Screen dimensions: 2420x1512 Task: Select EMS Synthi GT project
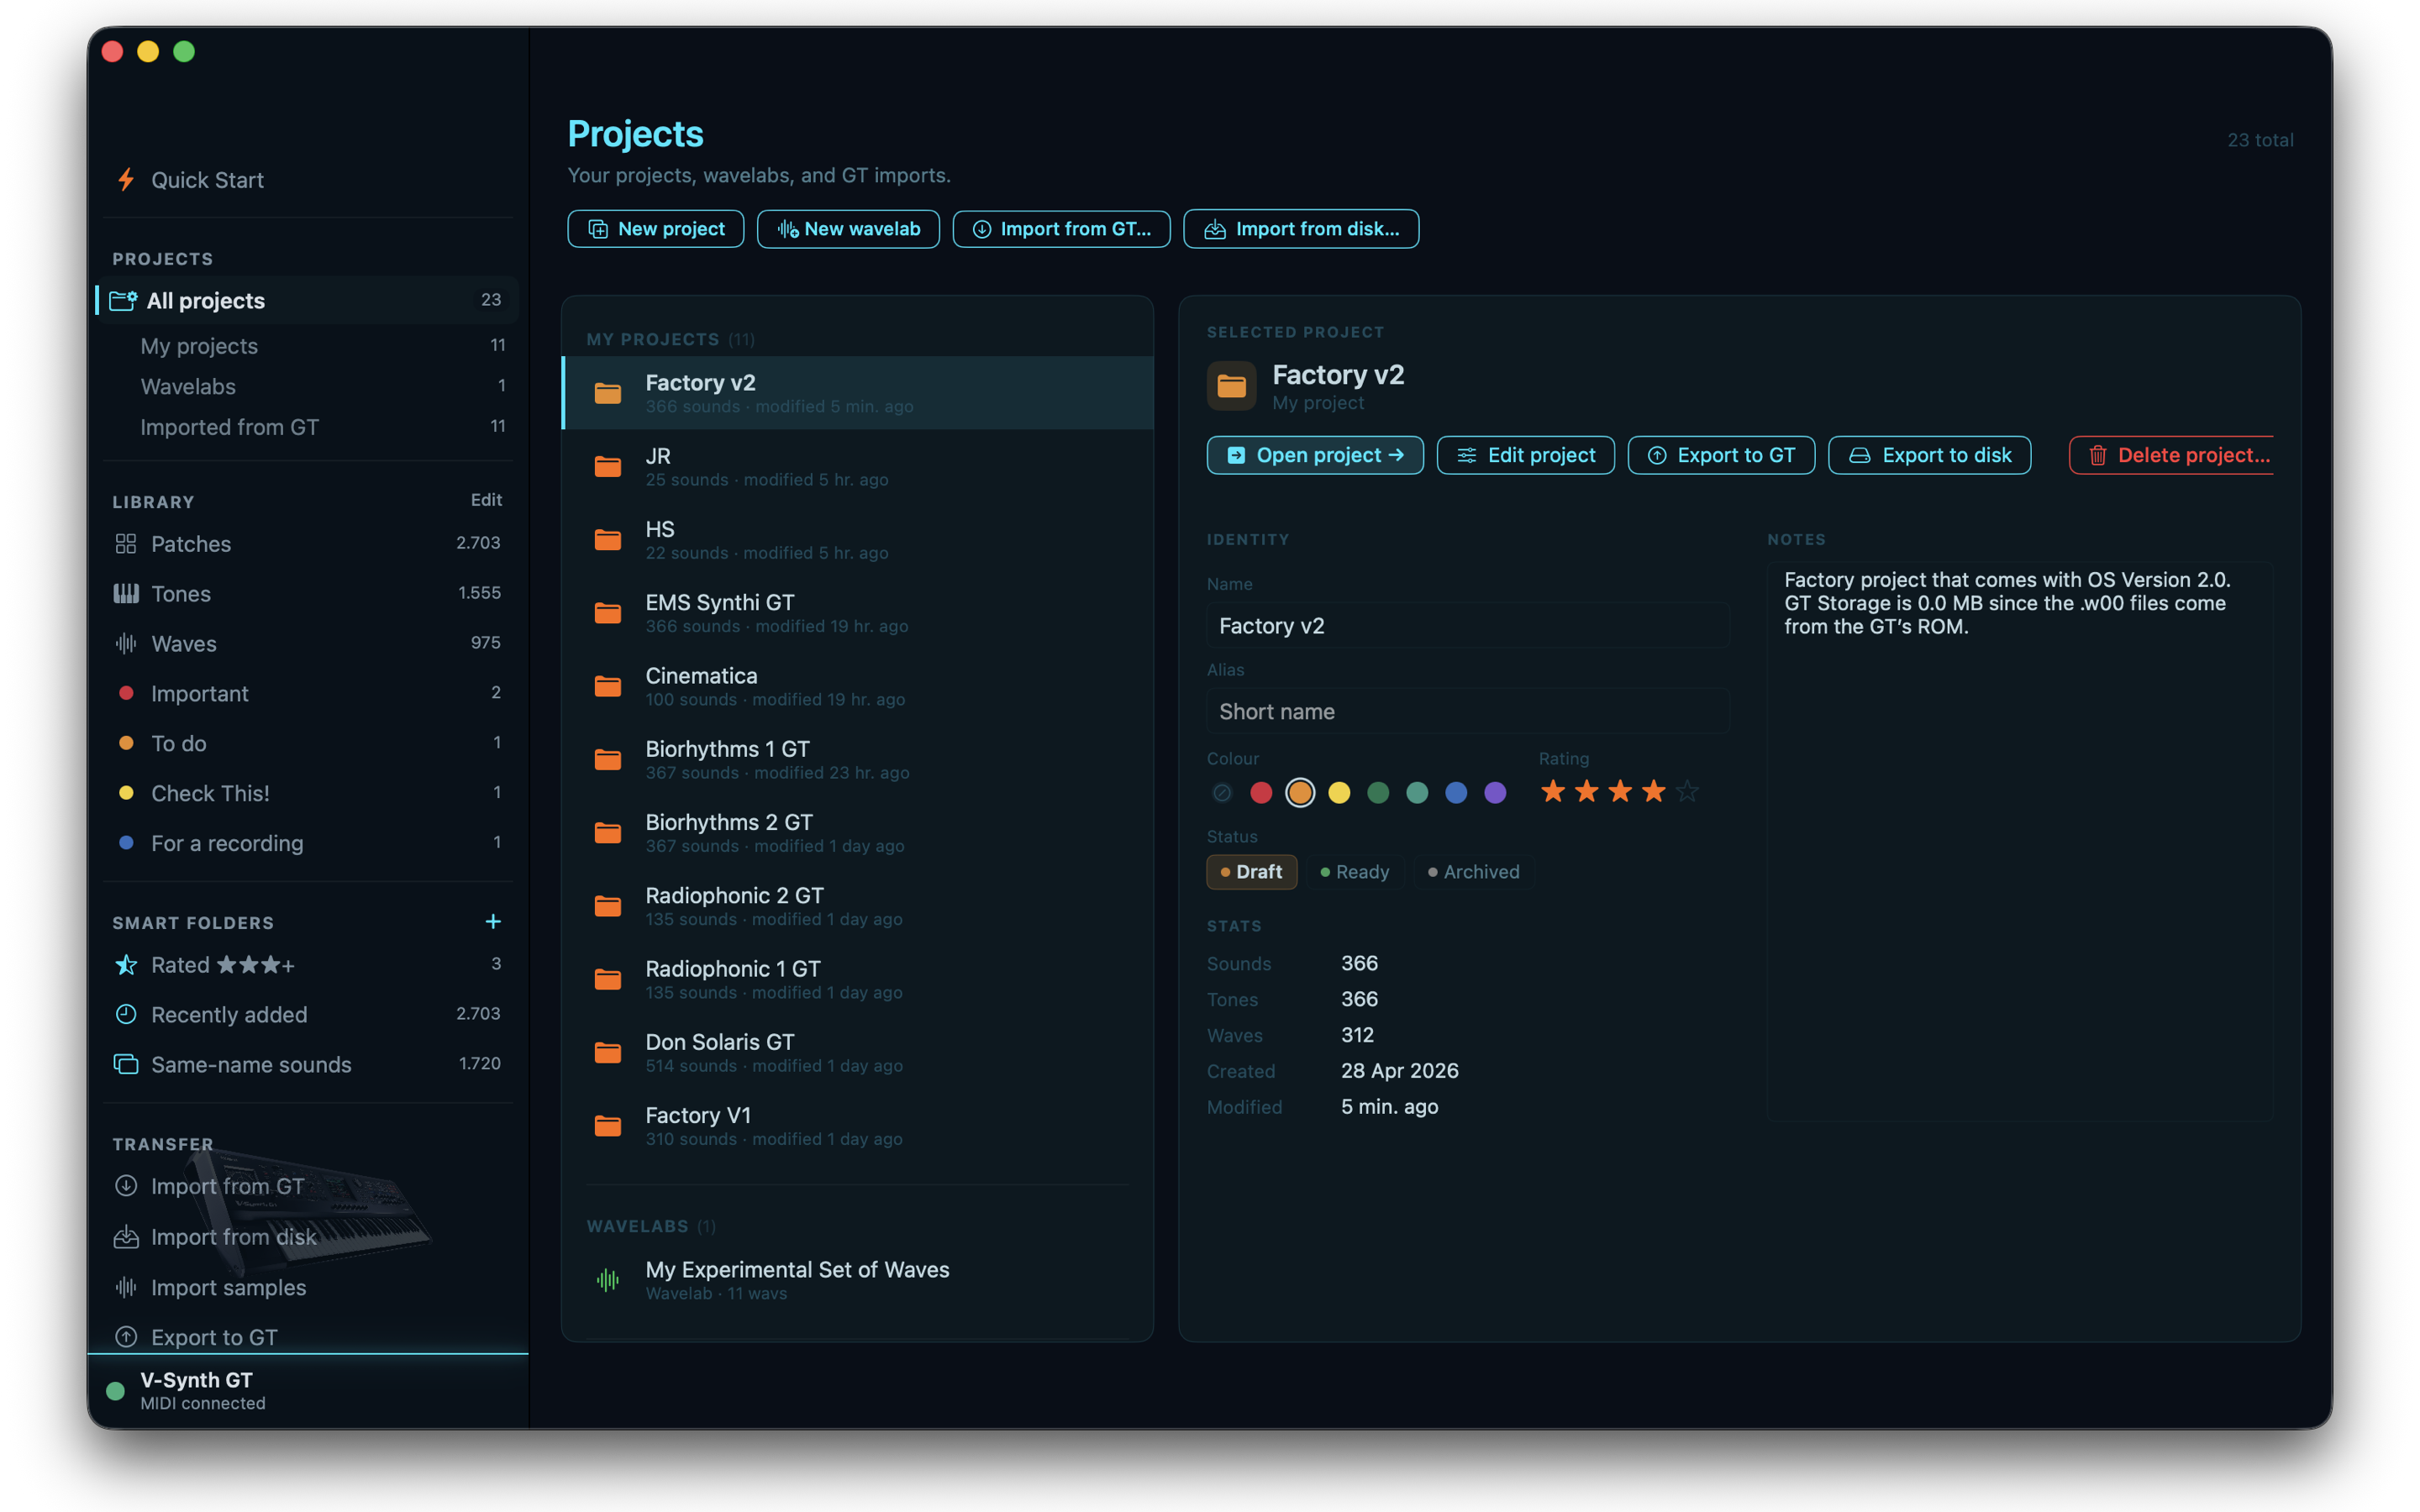[858, 613]
